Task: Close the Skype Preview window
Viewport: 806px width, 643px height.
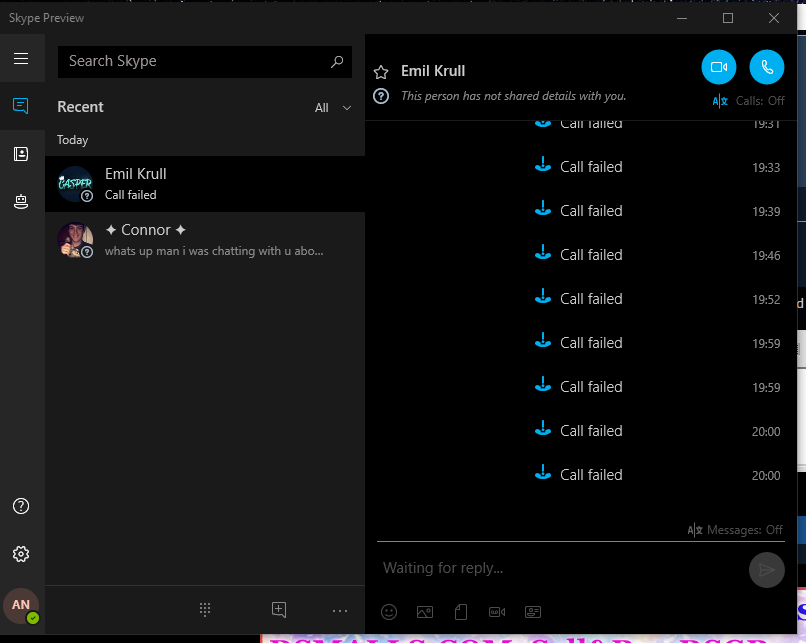Action: (x=774, y=18)
